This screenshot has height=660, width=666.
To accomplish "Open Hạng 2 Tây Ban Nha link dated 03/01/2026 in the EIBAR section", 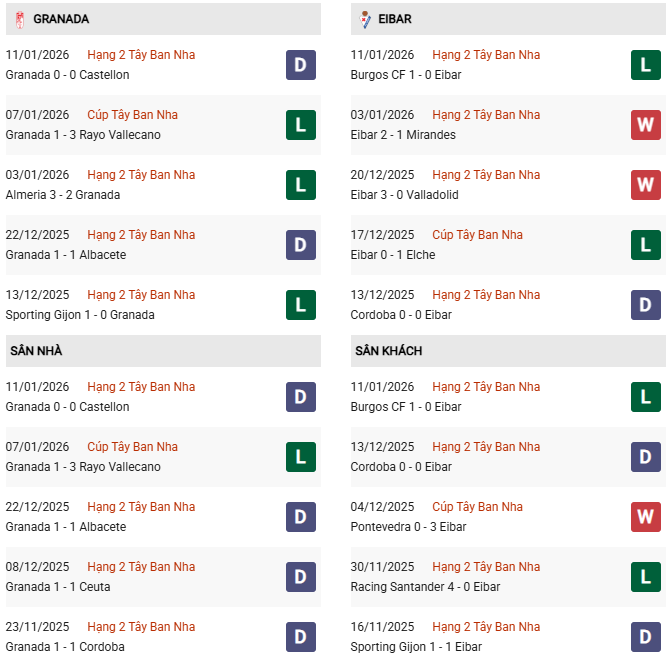I will [486, 115].
